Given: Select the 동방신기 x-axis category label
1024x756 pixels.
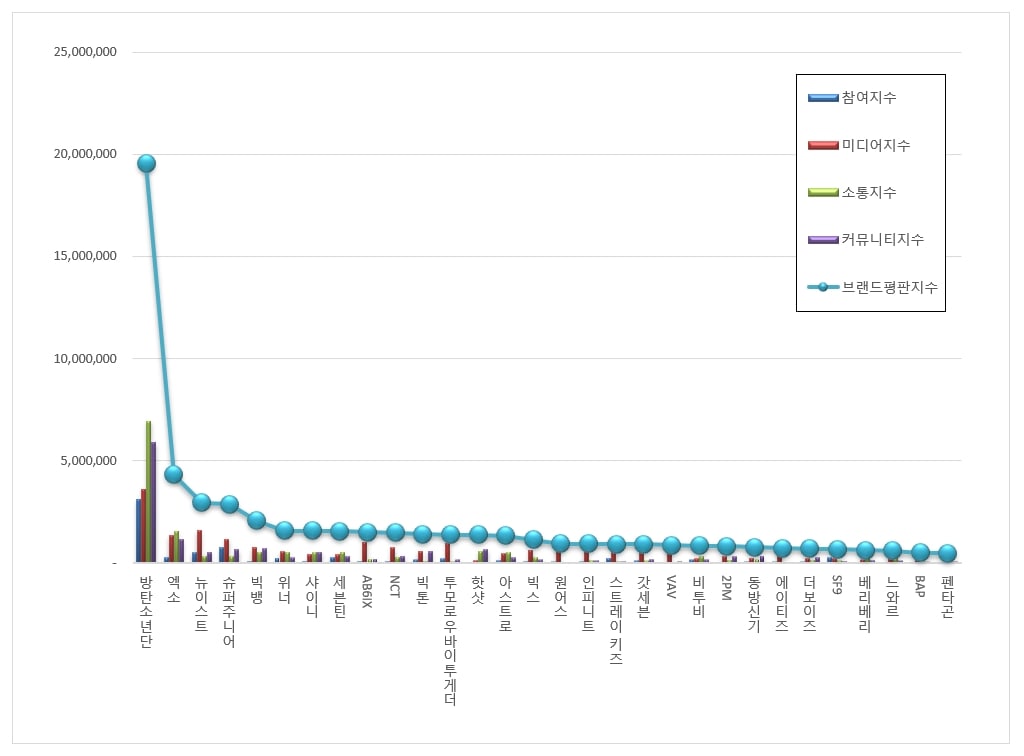Looking at the screenshot, I should [754, 605].
